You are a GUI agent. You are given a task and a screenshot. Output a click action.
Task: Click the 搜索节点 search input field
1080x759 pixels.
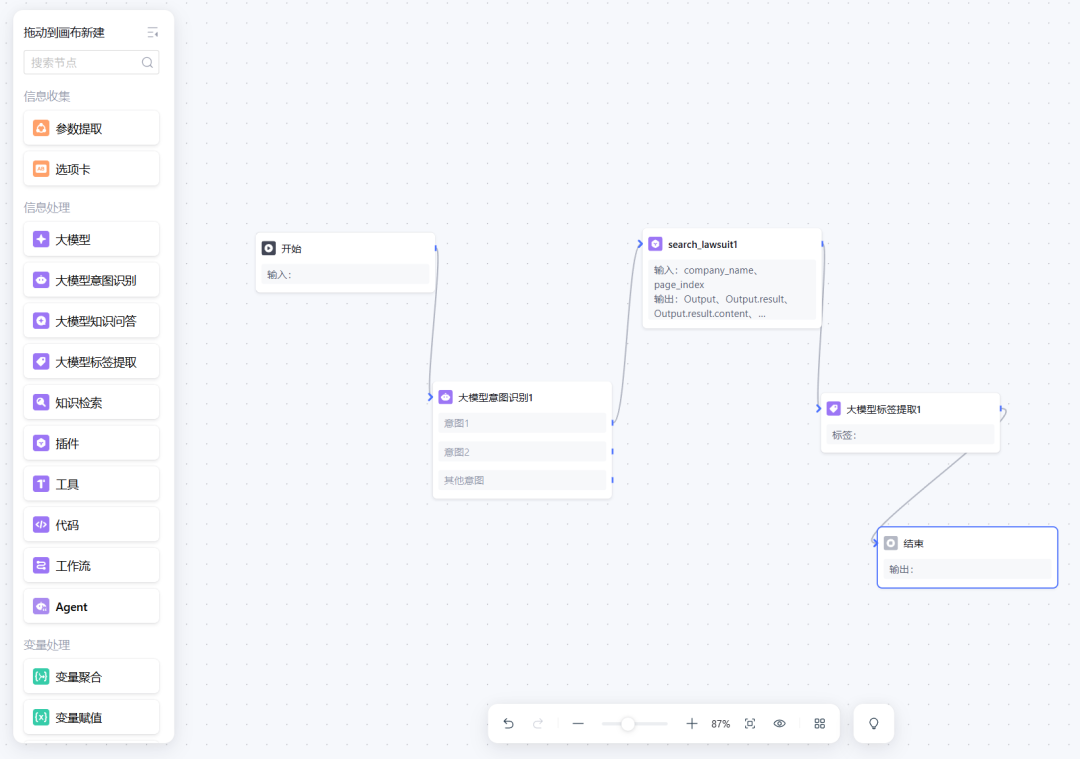point(91,62)
